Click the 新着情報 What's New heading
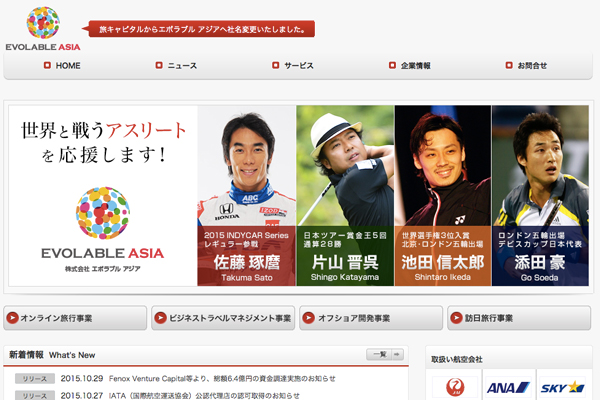The height and width of the screenshot is (400, 600). [52, 355]
